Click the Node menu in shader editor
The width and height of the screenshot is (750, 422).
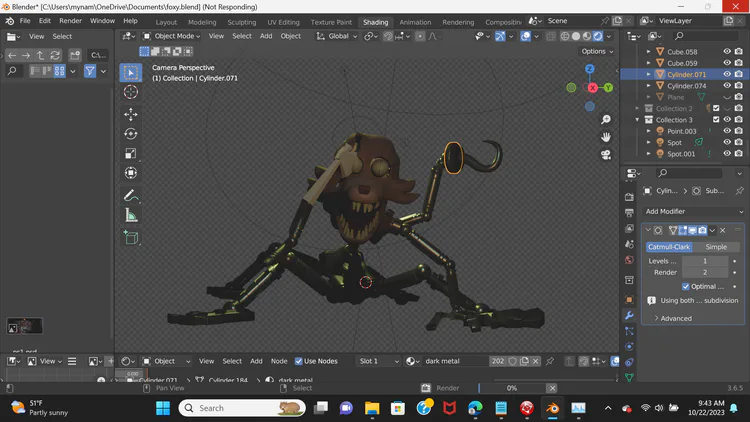pyautogui.click(x=279, y=361)
